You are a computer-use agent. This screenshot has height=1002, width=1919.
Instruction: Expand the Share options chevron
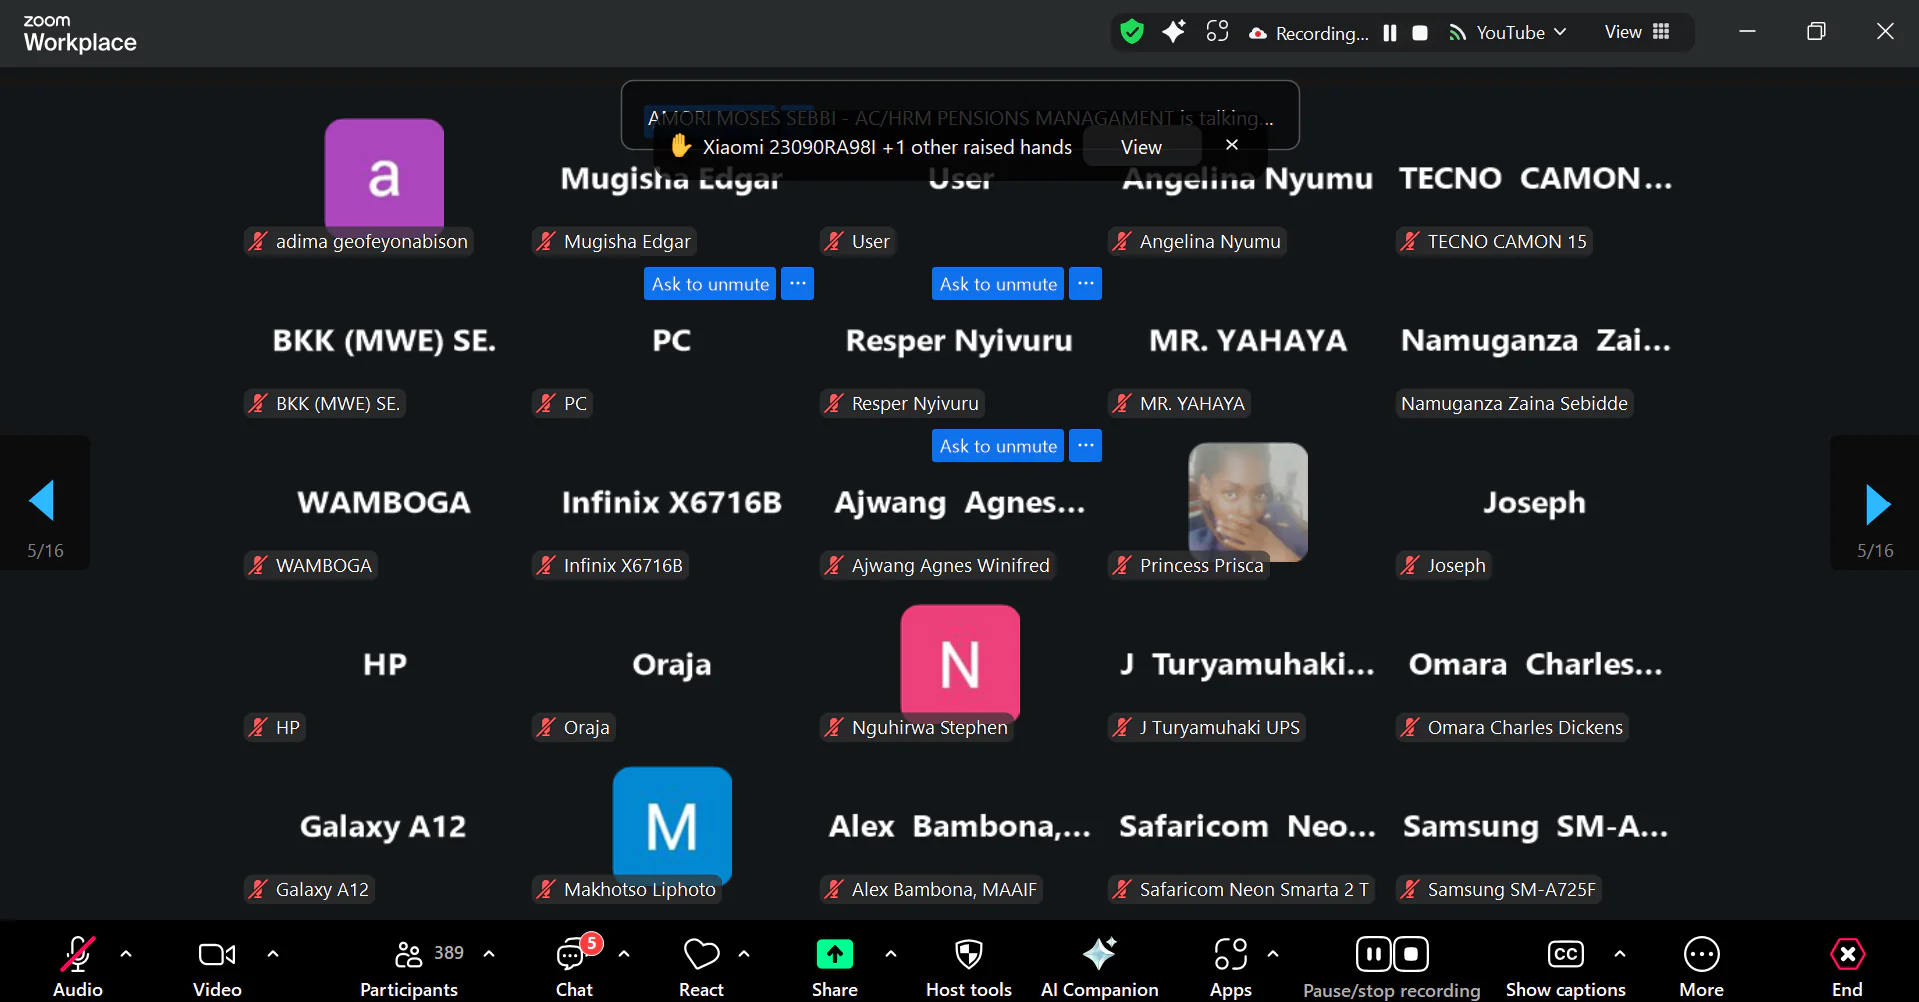pyautogui.click(x=891, y=954)
